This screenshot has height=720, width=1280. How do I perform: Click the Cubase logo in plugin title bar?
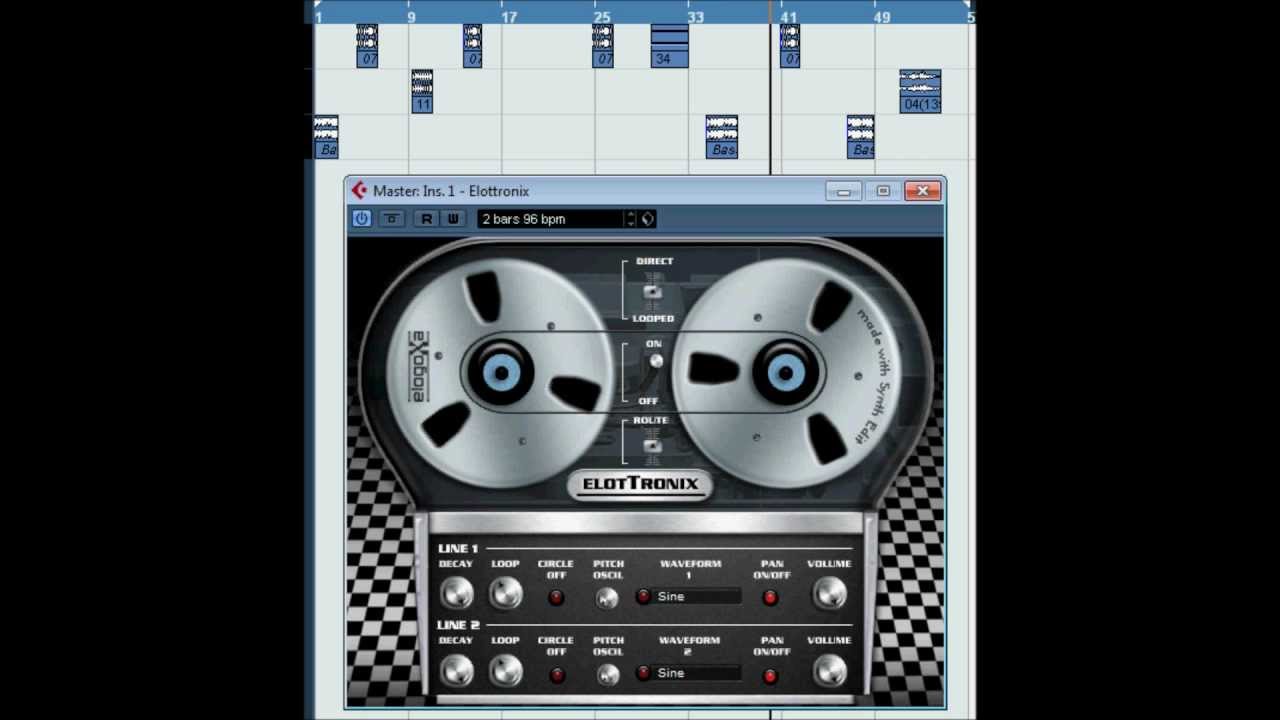359,190
